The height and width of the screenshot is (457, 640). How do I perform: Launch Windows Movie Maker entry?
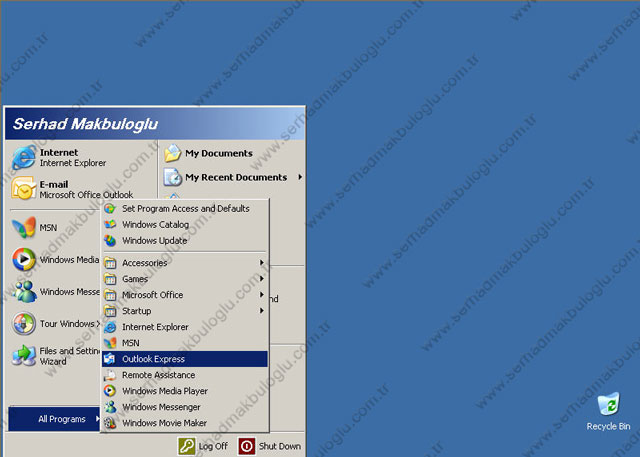coord(185,423)
